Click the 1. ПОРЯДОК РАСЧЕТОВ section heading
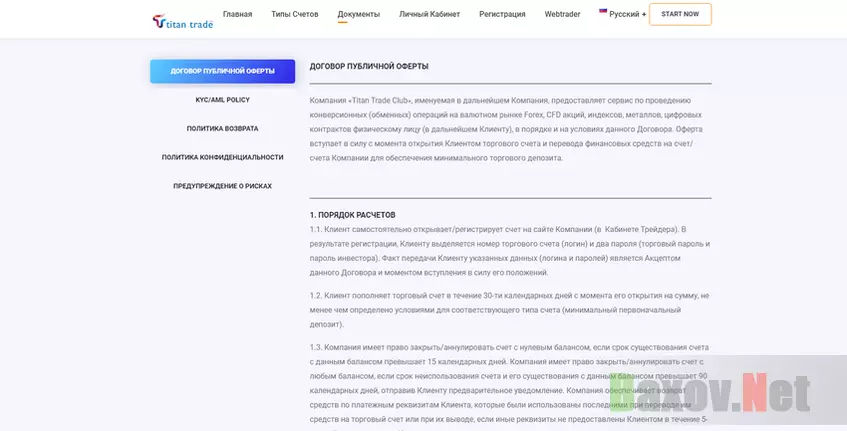 pos(352,215)
